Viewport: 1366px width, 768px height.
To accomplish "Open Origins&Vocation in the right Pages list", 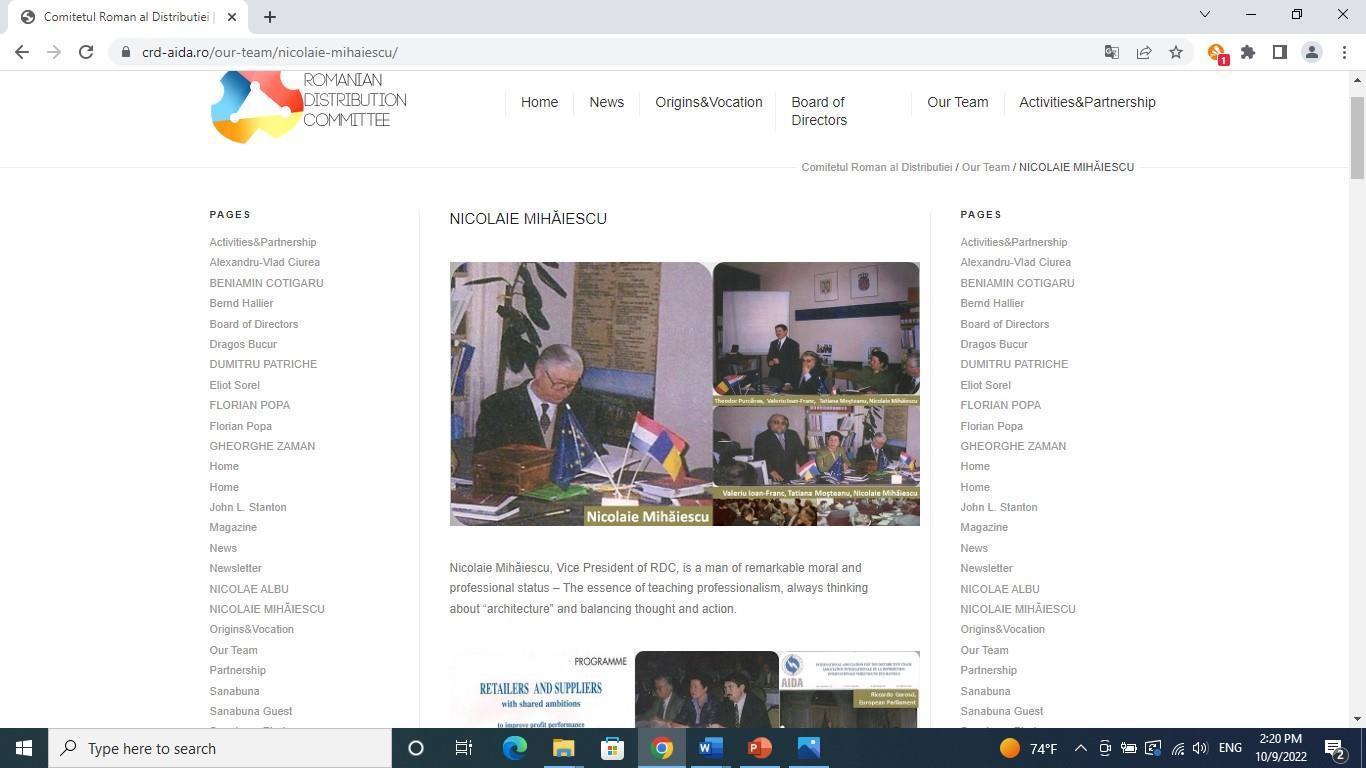I will pos(1003,629).
